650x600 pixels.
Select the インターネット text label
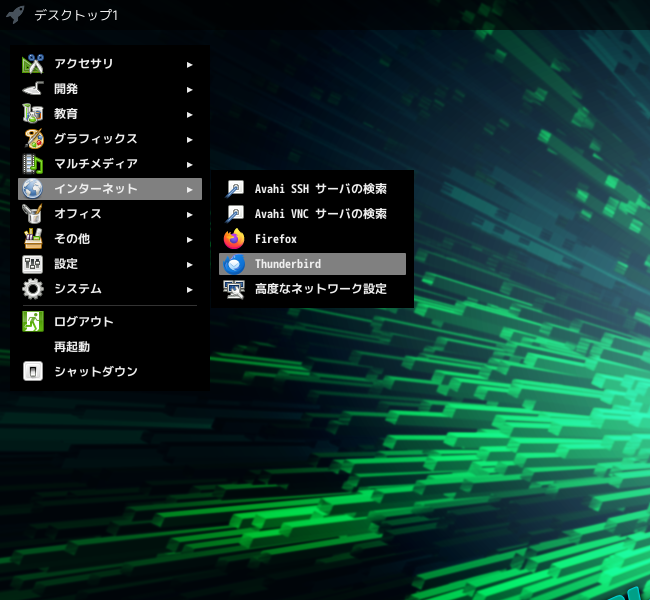96,189
